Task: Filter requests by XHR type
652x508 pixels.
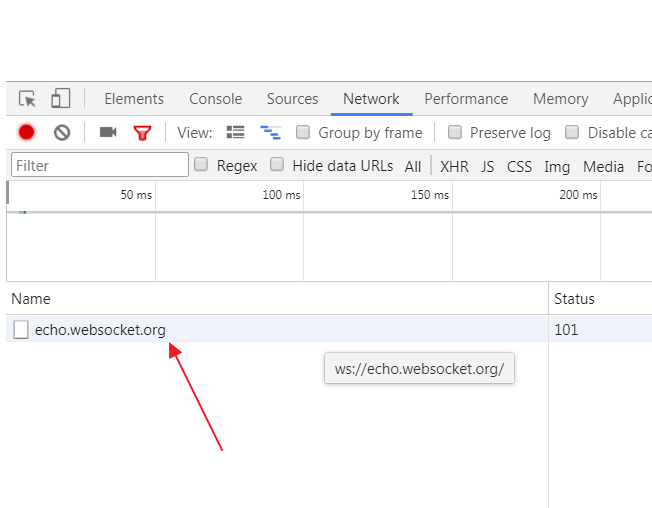Action: coord(454,167)
